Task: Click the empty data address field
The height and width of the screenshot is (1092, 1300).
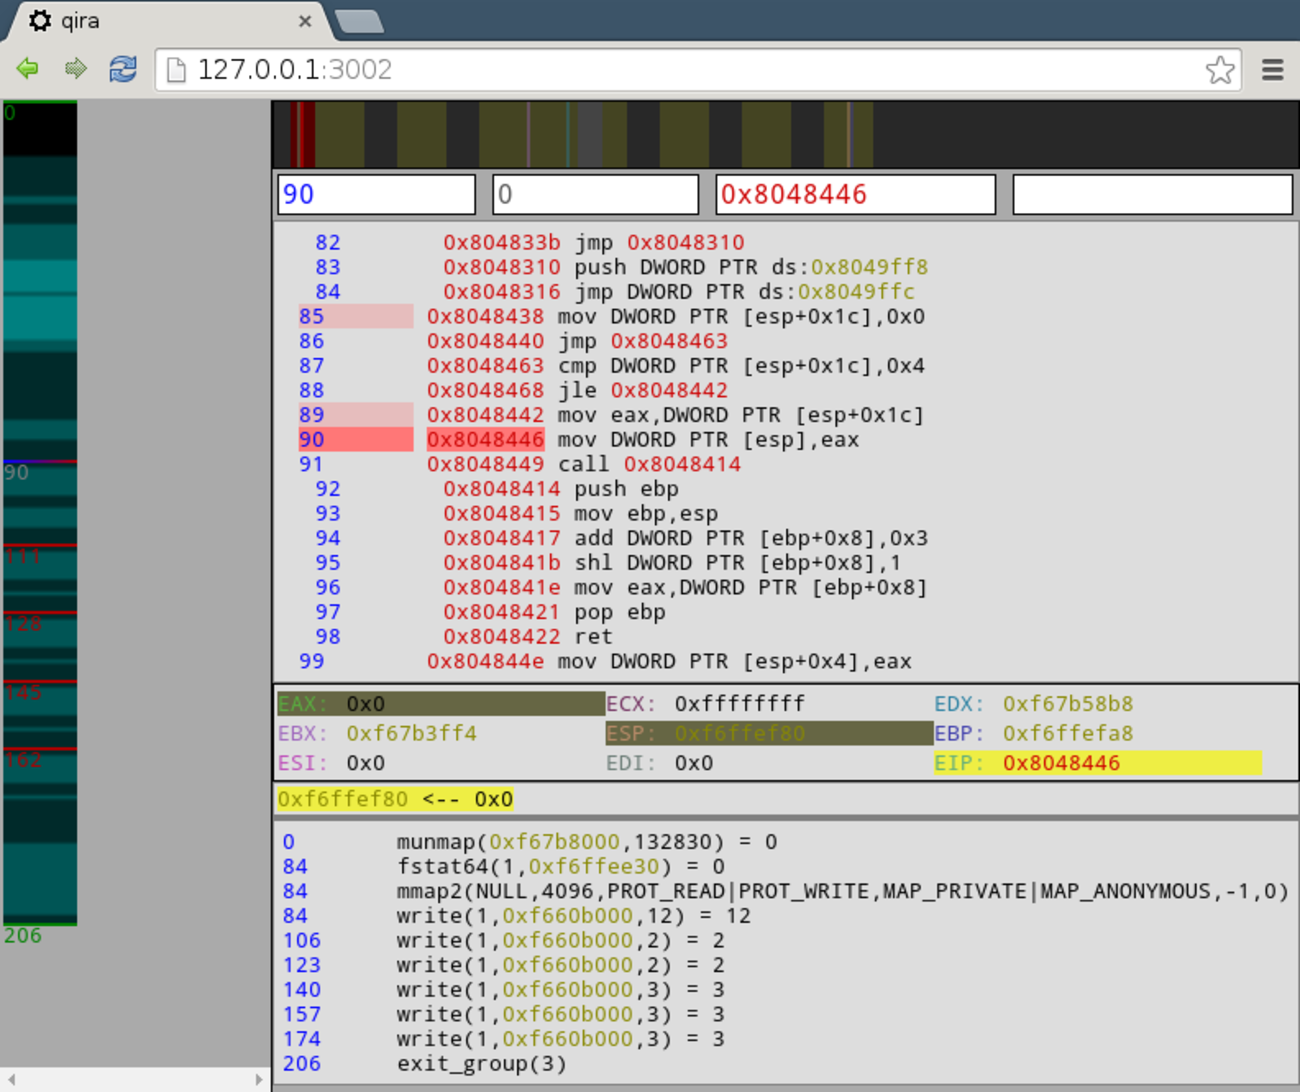Action: (x=1152, y=194)
